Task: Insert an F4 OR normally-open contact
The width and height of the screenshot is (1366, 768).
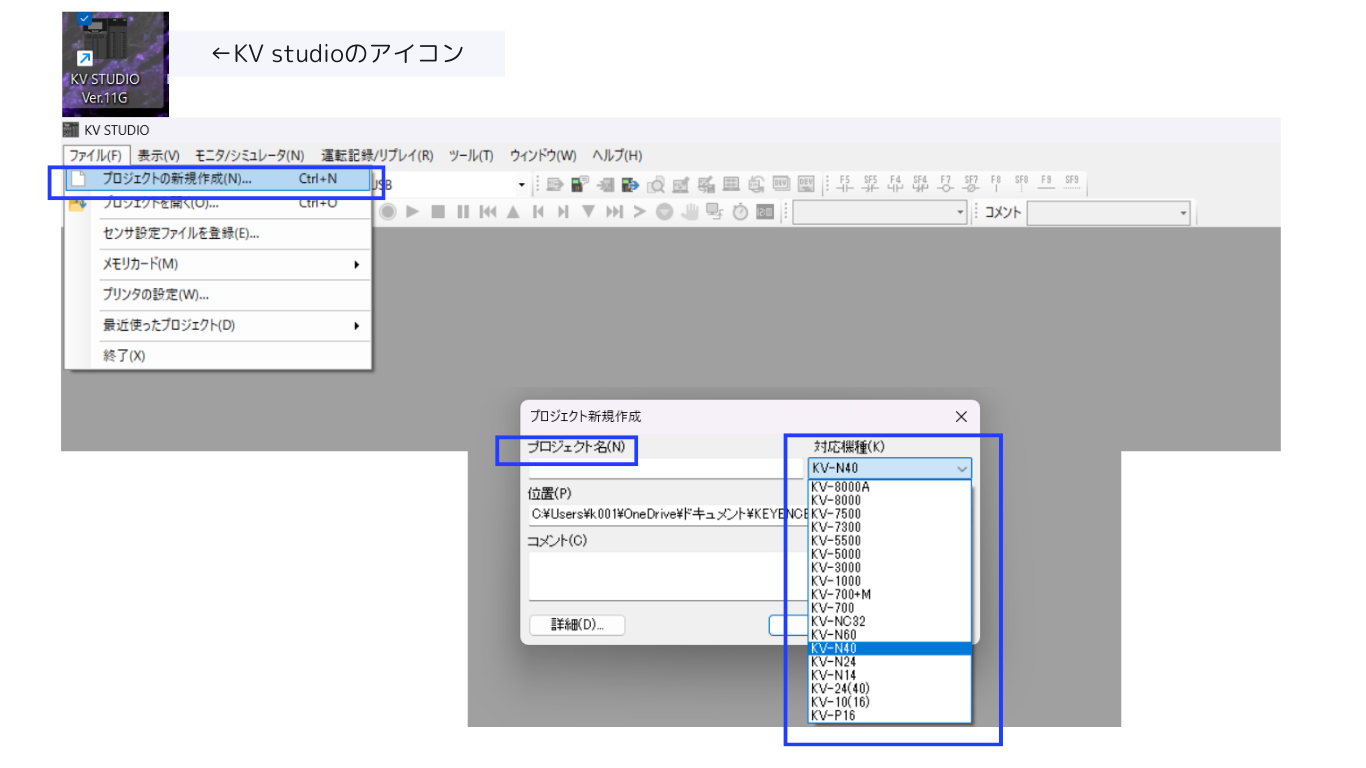Action: (x=895, y=184)
